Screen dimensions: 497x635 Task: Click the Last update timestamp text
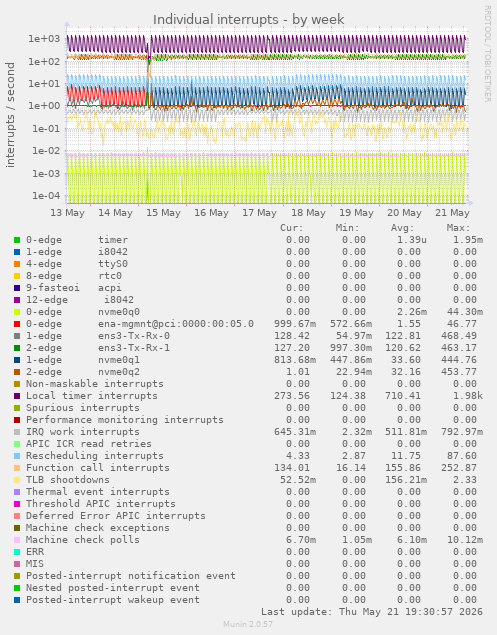[x=371, y=612]
